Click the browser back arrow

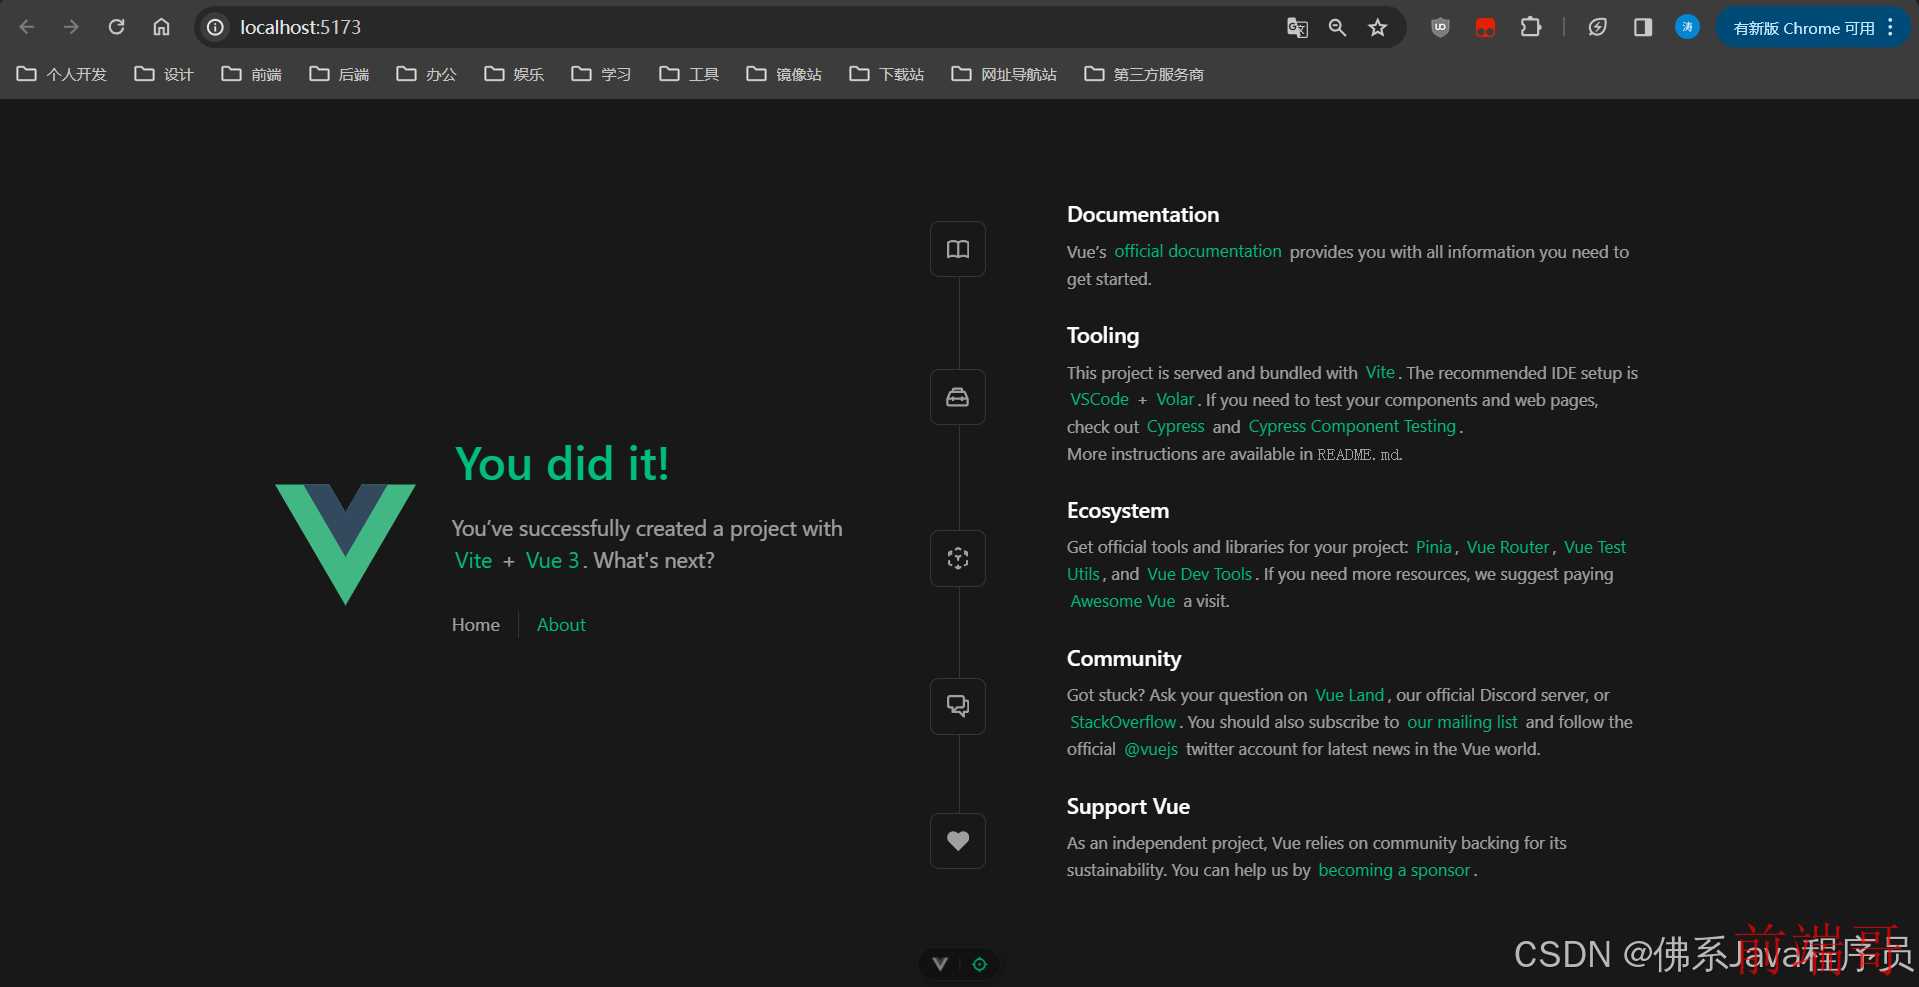coord(27,27)
